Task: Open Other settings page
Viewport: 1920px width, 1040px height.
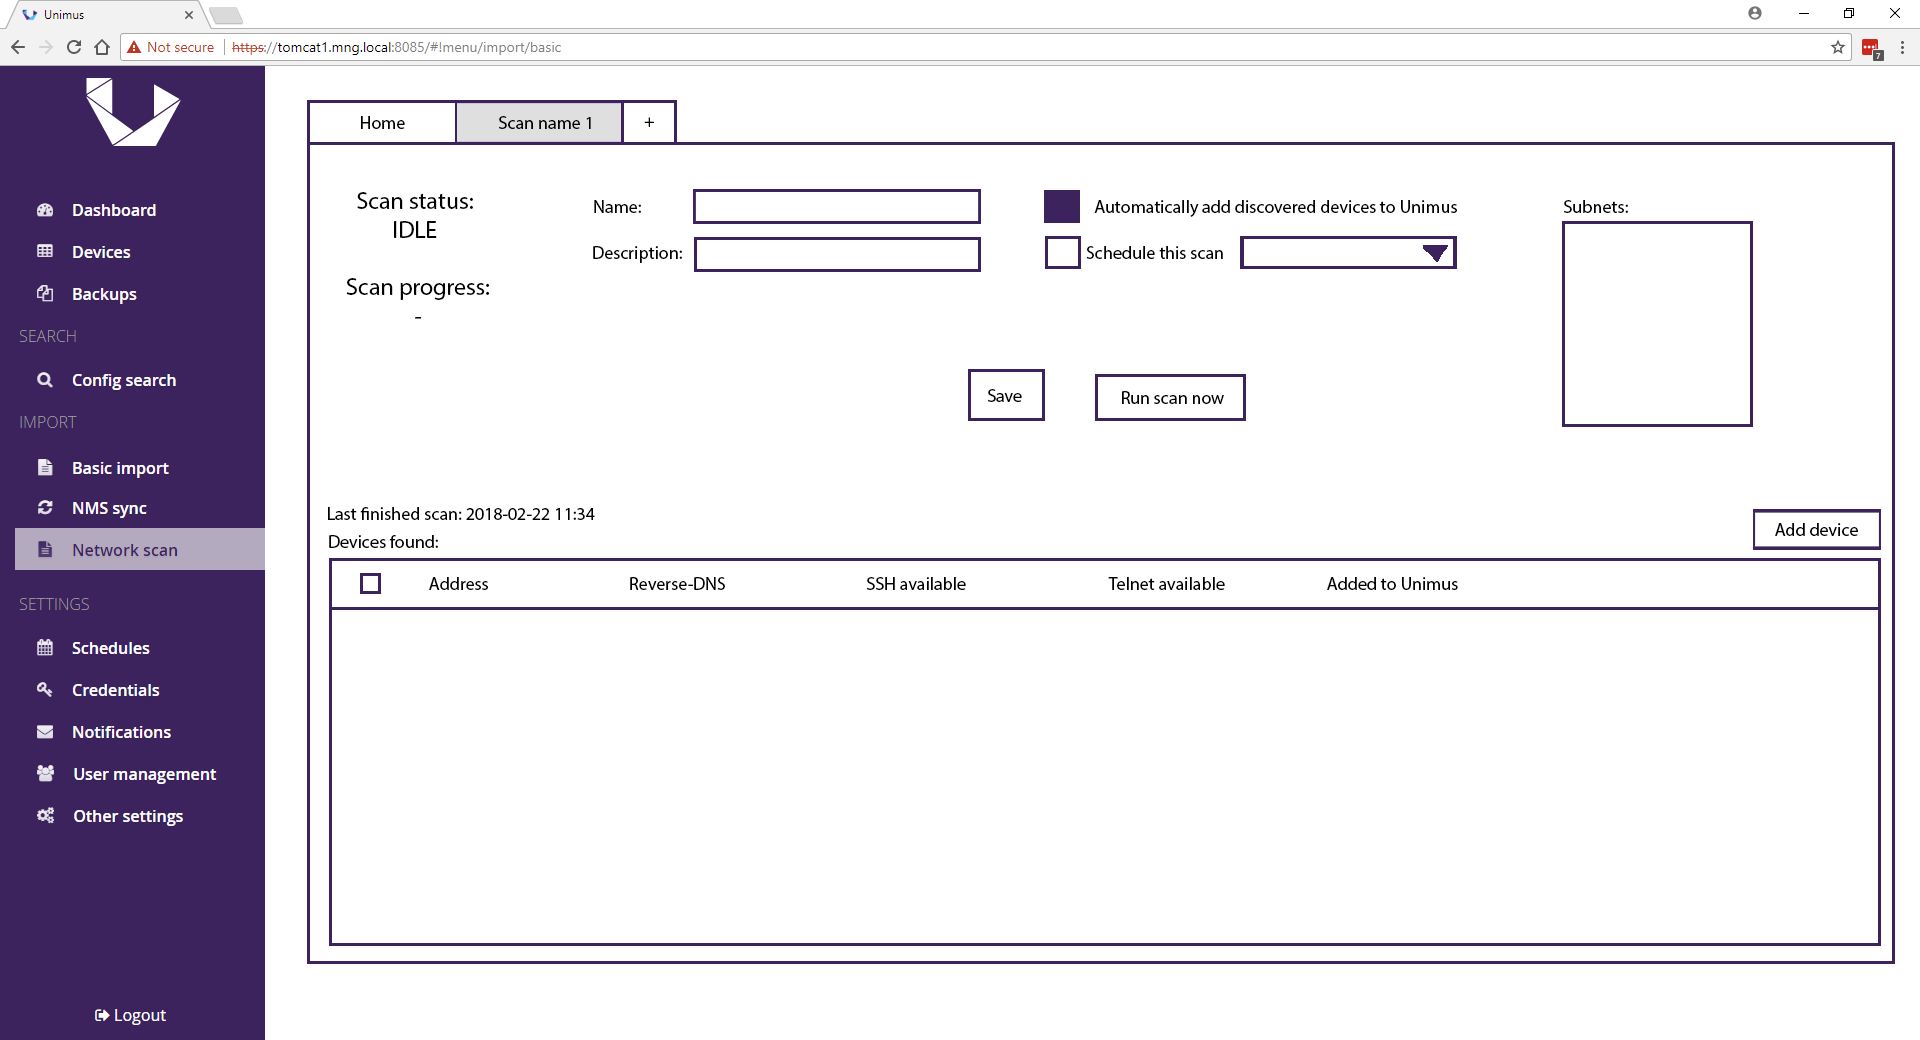Action: [x=128, y=816]
